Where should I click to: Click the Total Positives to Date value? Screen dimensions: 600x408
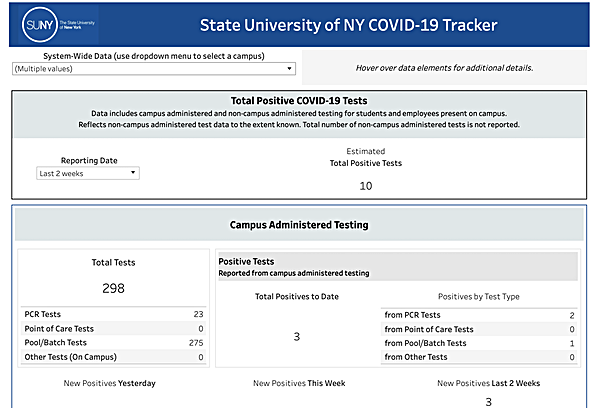click(296, 337)
